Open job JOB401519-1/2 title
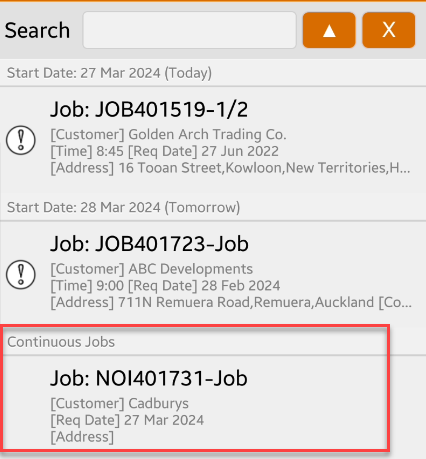The height and width of the screenshot is (459, 426). pyautogui.click(x=149, y=109)
